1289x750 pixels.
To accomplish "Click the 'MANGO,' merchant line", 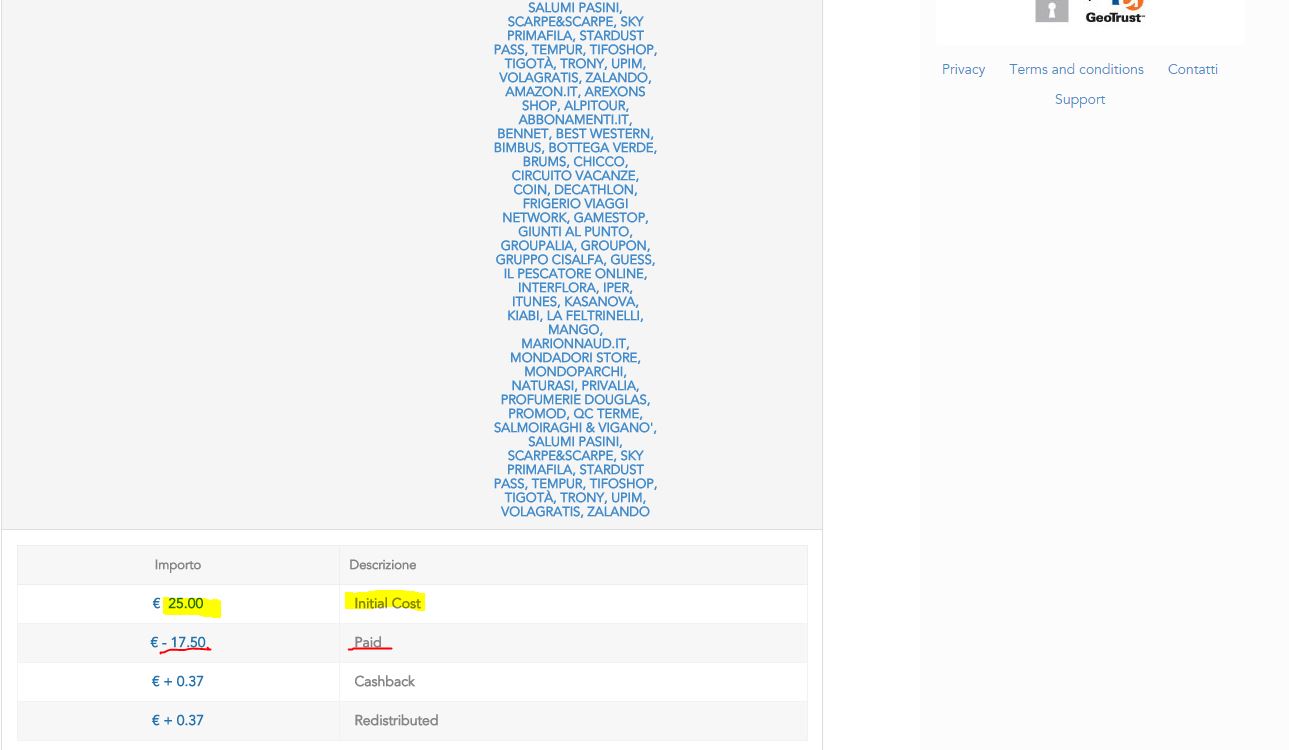I will 575,330.
